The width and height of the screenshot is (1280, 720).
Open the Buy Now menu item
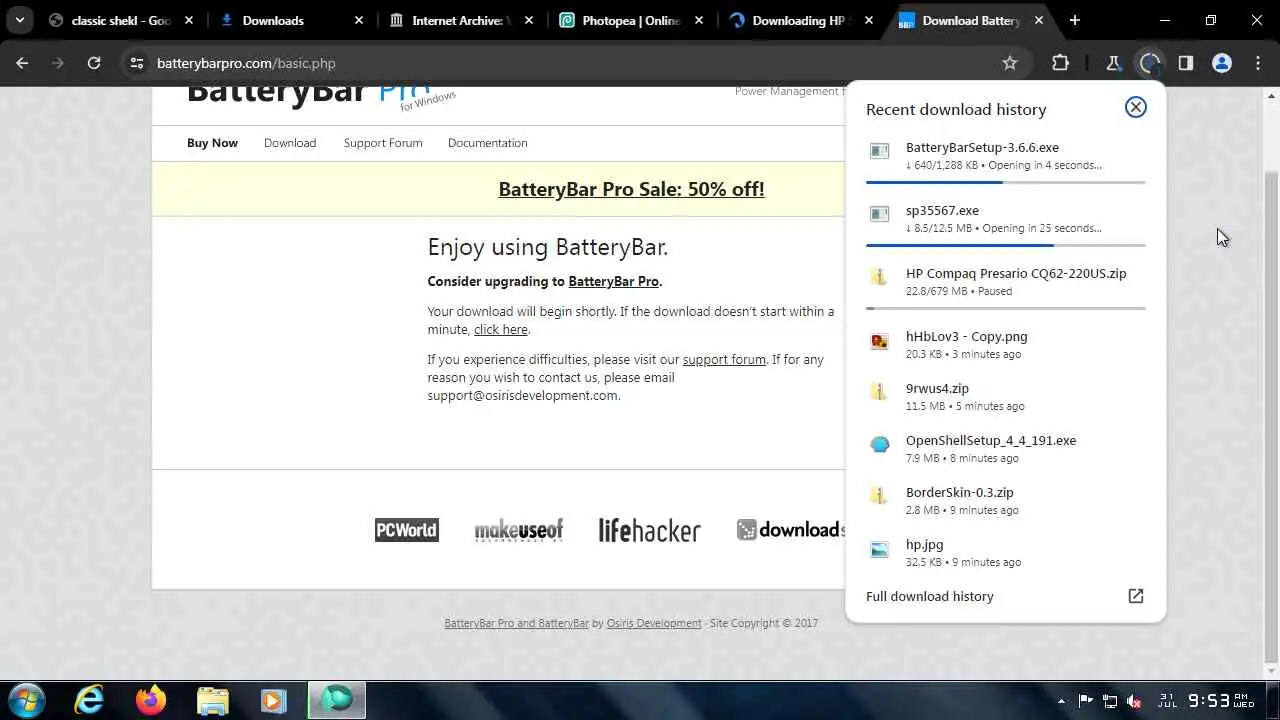(x=212, y=143)
